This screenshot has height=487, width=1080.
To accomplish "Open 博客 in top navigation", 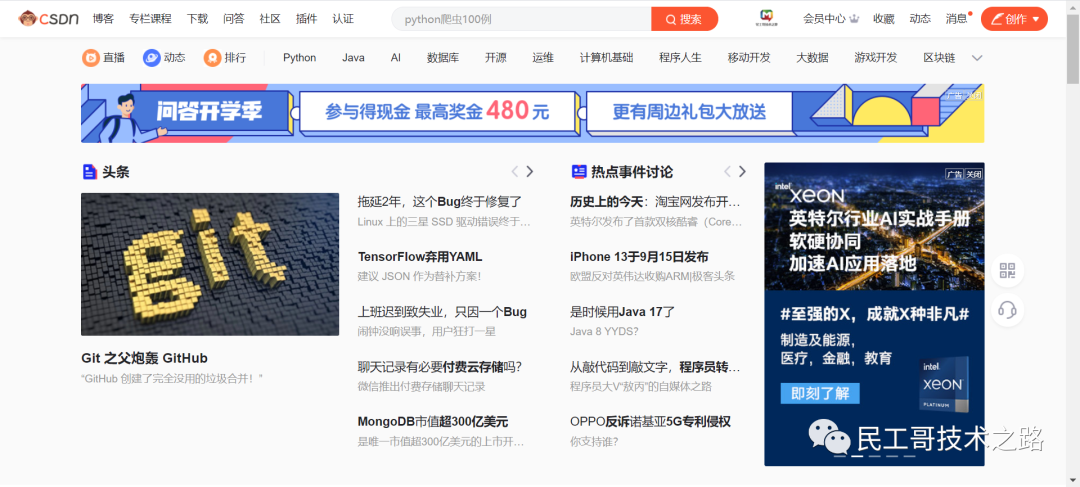I will click(103, 19).
